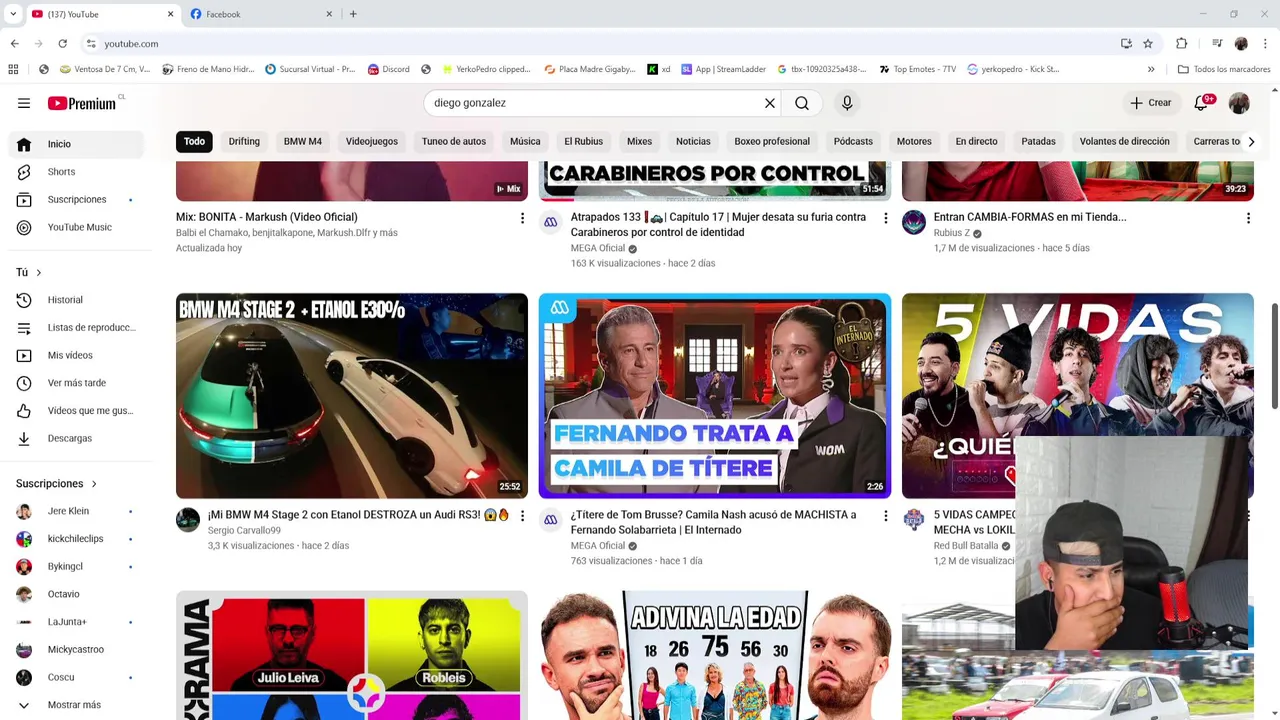Open options menu for Camila Nash video
Viewport: 1280px width, 720px height.
[x=885, y=516]
